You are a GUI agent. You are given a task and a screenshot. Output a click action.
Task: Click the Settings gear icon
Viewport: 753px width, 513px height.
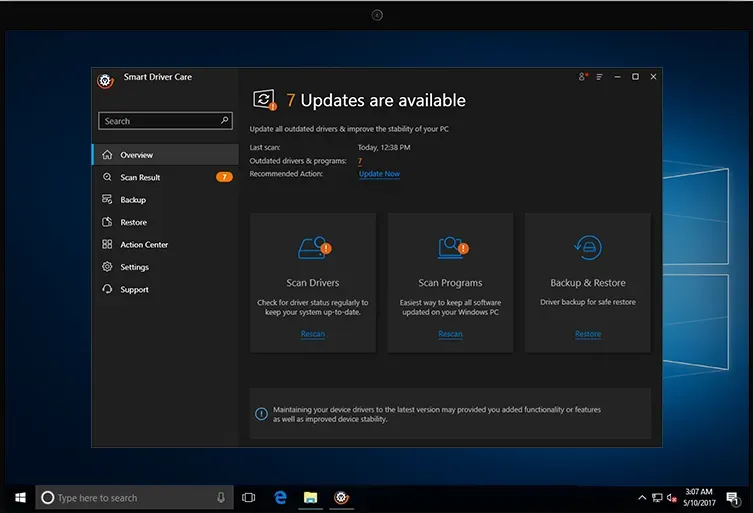pyautogui.click(x=107, y=267)
